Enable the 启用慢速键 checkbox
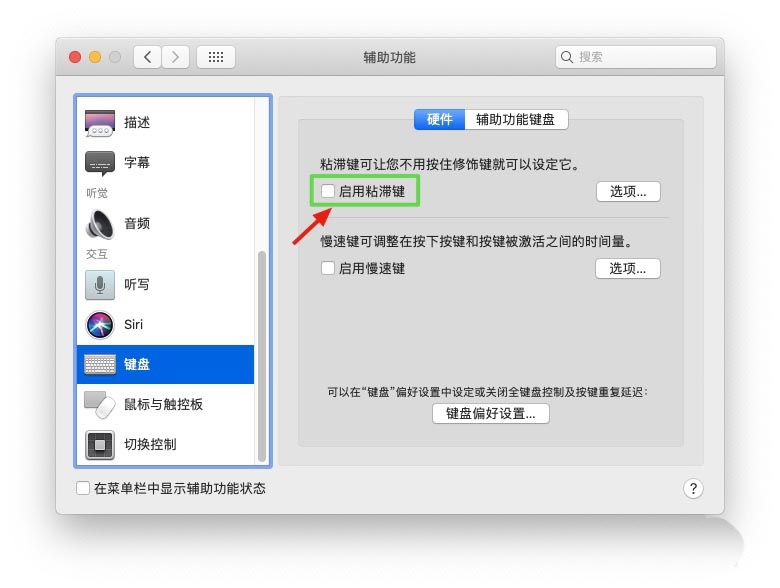This screenshot has height=588, width=780. click(328, 268)
